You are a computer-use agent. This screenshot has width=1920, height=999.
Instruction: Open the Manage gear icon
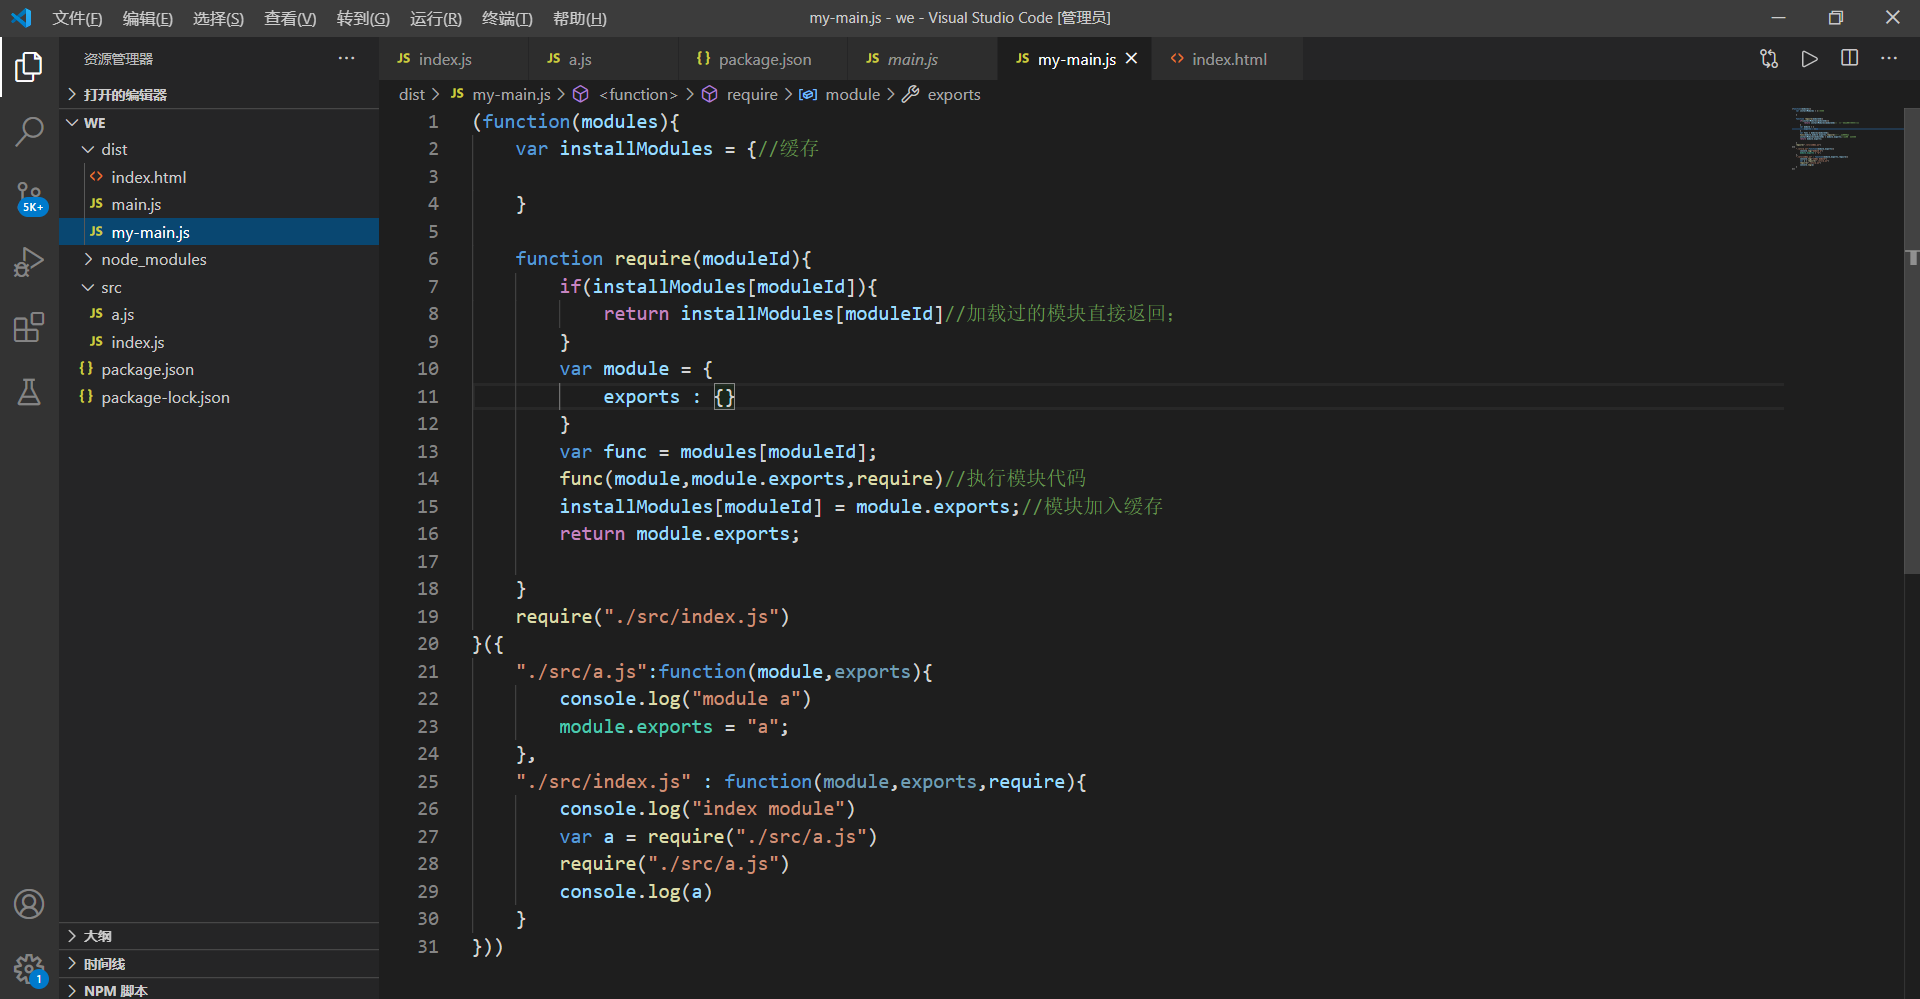point(29,968)
